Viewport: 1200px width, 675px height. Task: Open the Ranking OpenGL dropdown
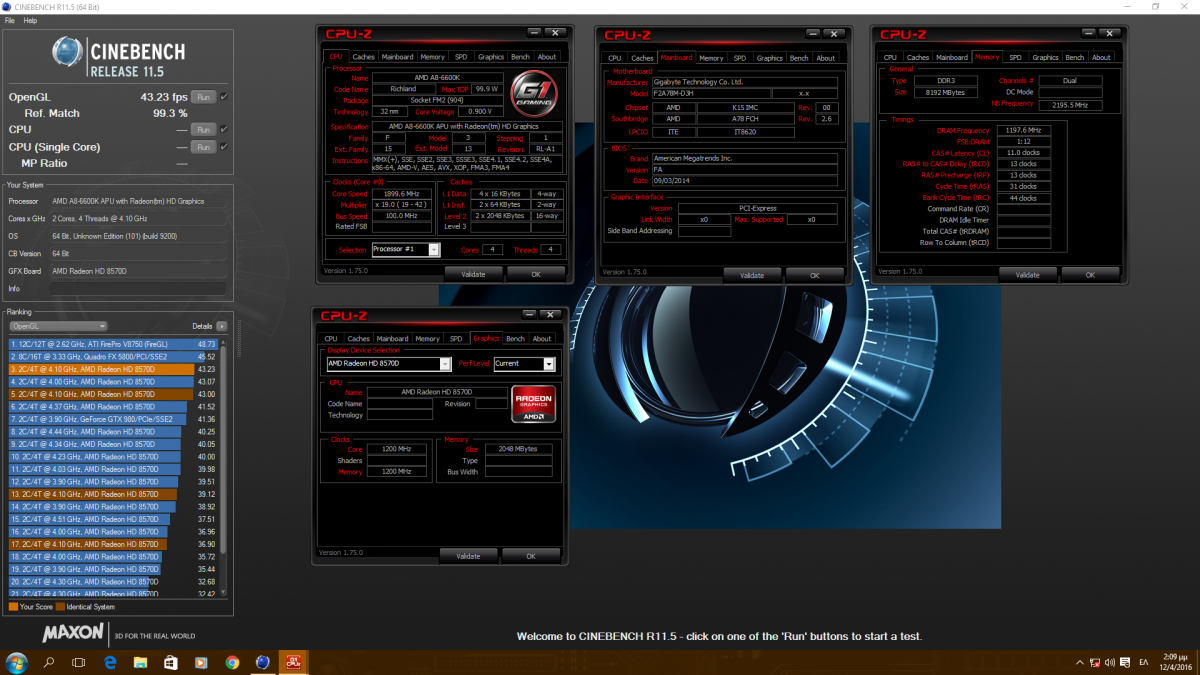[57, 326]
